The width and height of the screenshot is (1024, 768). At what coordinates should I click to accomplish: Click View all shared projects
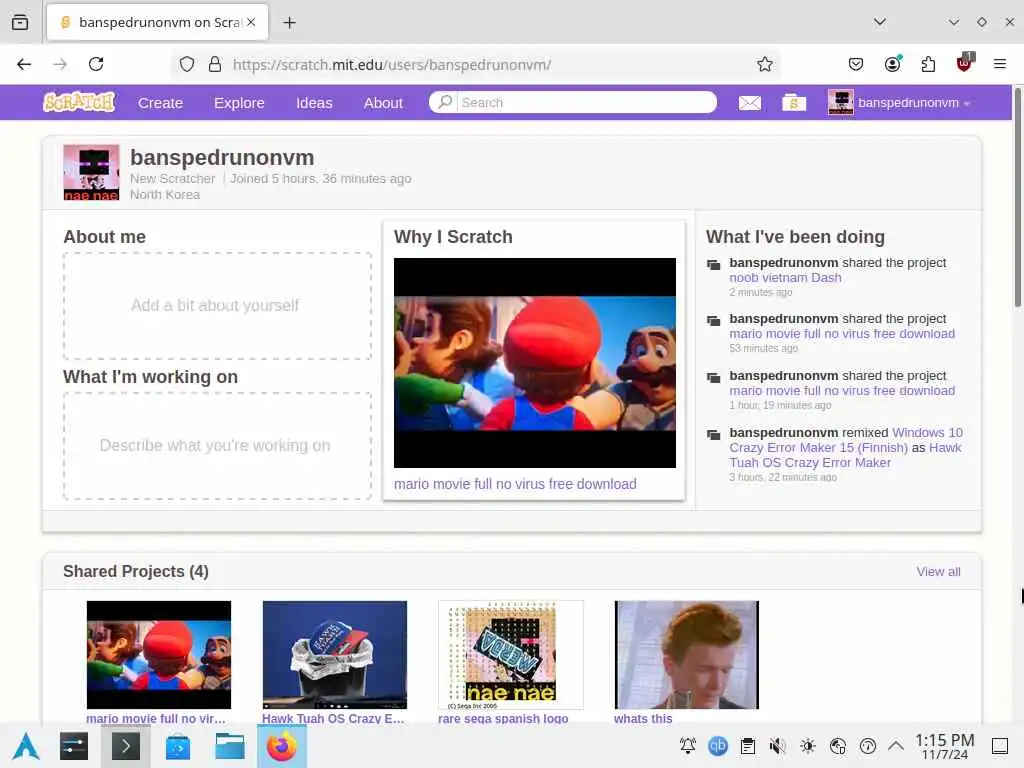[938, 571]
